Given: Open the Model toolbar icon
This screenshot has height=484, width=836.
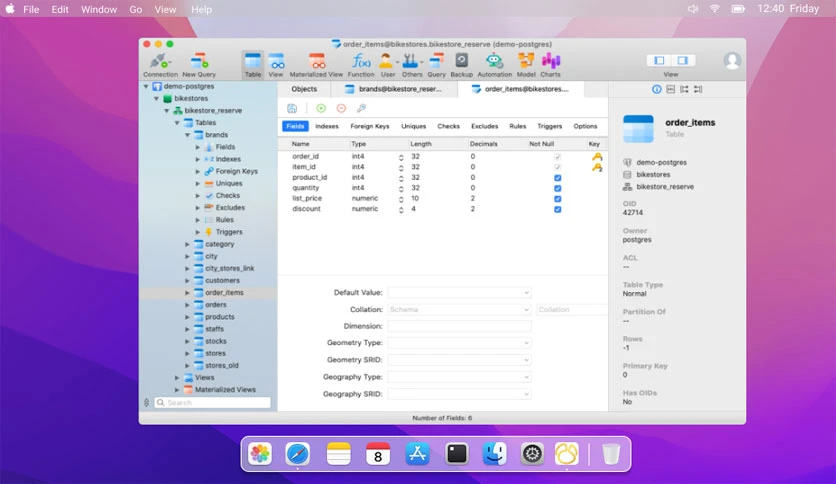Looking at the screenshot, I should click(x=526, y=65).
